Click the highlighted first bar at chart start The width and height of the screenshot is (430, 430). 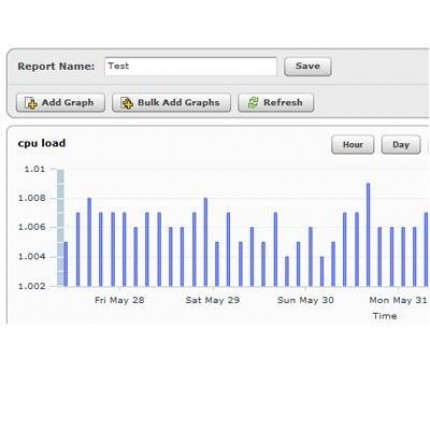click(60, 228)
